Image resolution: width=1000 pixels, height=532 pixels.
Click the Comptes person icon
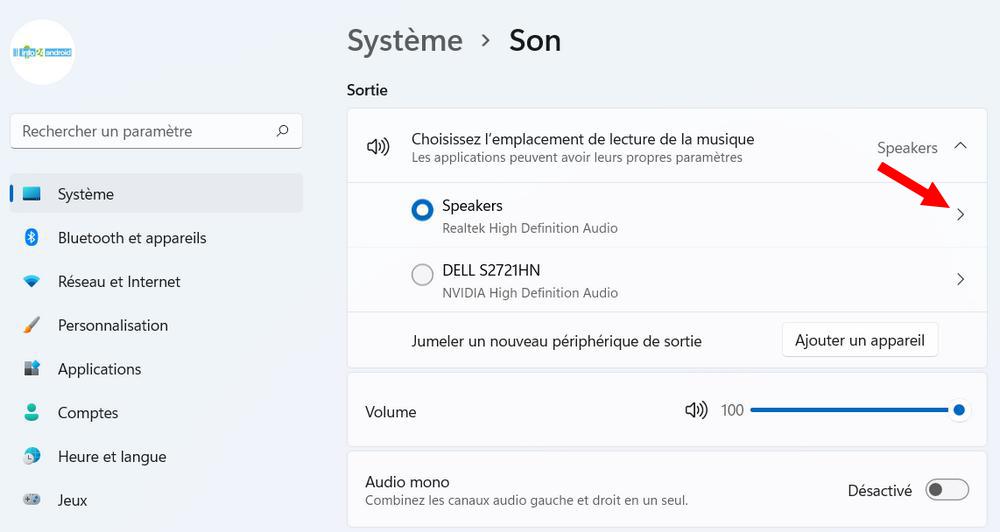click(x=31, y=412)
